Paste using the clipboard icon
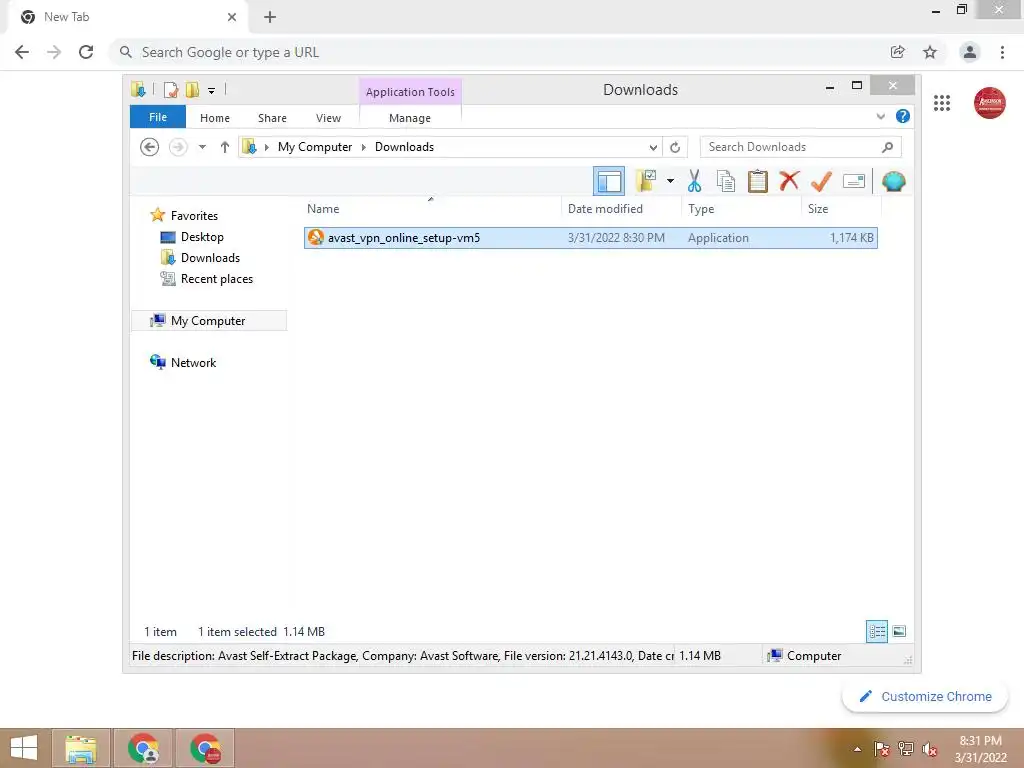 (x=757, y=181)
